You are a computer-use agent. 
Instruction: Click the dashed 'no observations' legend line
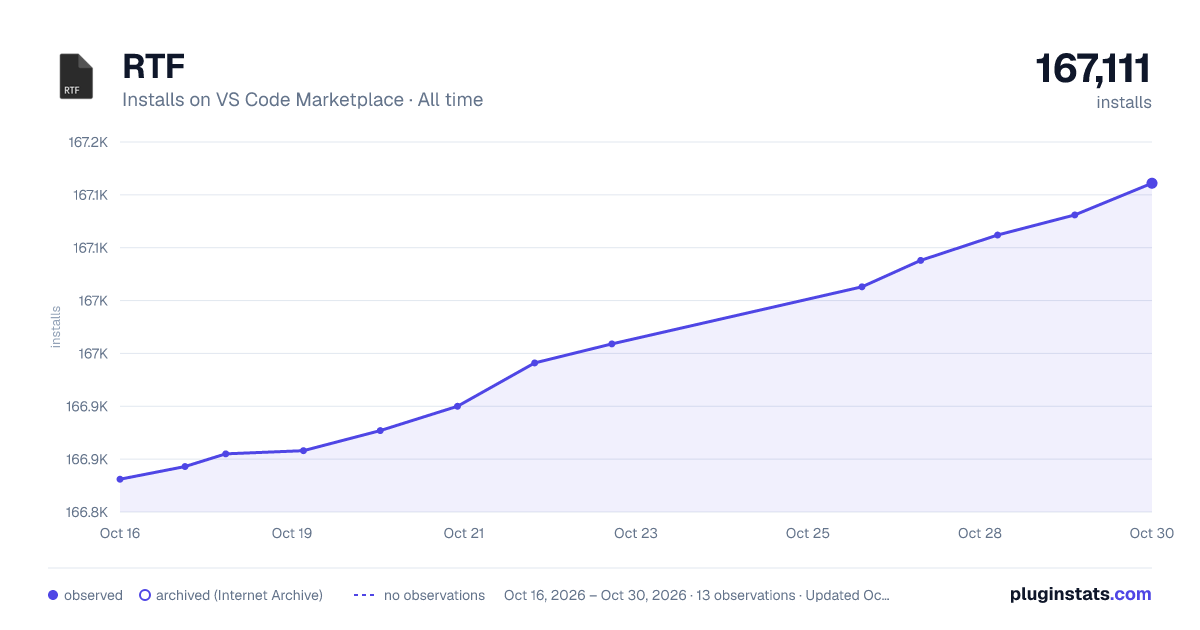click(x=364, y=595)
